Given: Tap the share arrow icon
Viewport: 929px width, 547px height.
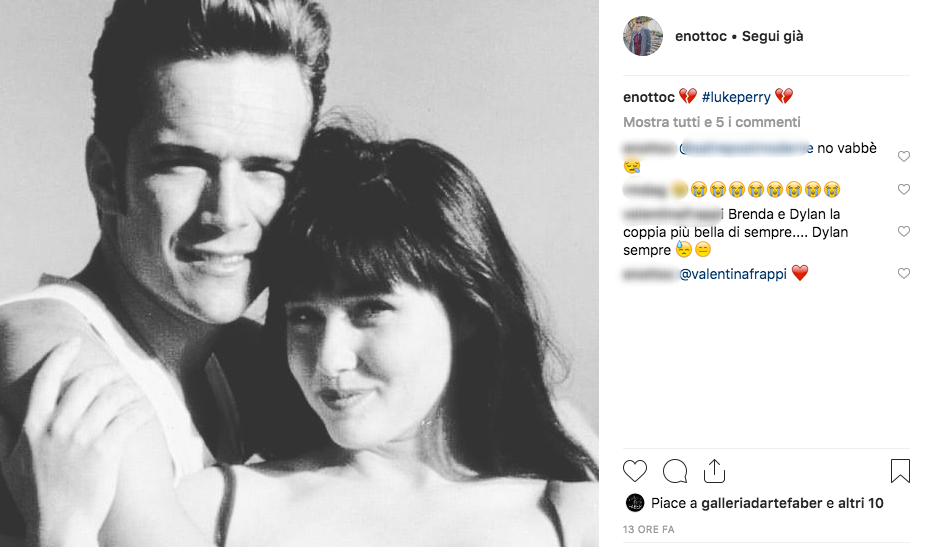Looking at the screenshot, I should coord(714,471).
